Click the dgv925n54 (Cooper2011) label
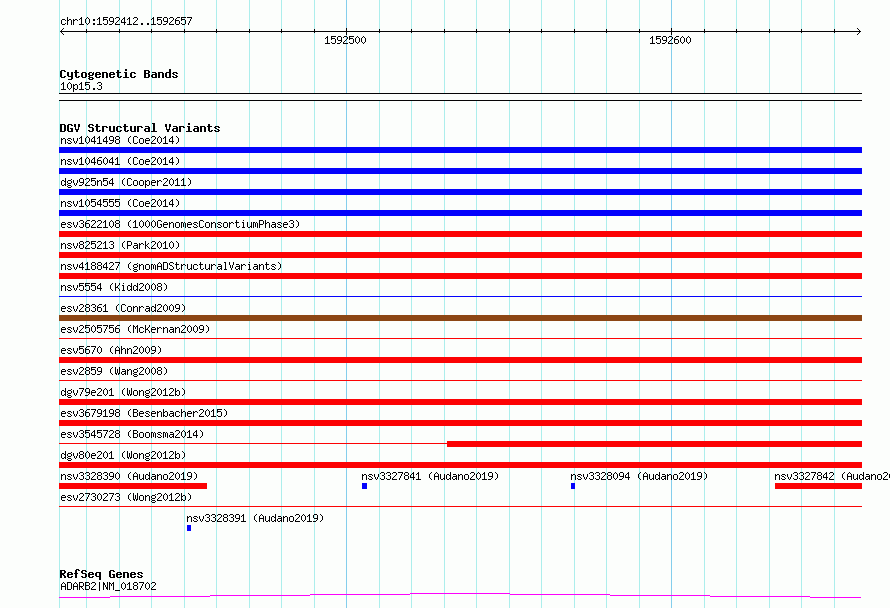The width and height of the screenshot is (890, 608). (126, 182)
